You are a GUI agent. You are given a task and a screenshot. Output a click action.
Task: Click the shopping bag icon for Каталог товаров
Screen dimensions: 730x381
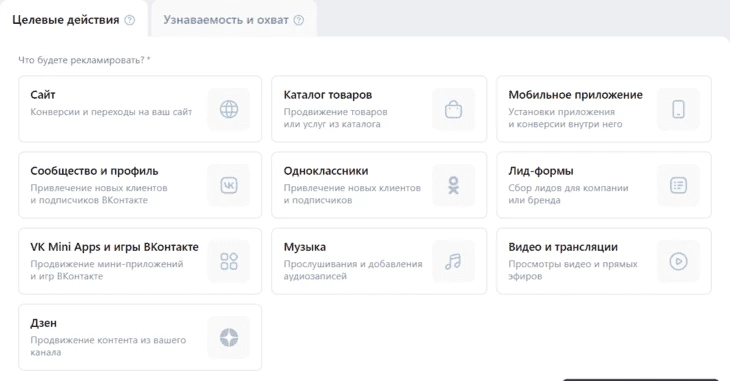(x=453, y=109)
